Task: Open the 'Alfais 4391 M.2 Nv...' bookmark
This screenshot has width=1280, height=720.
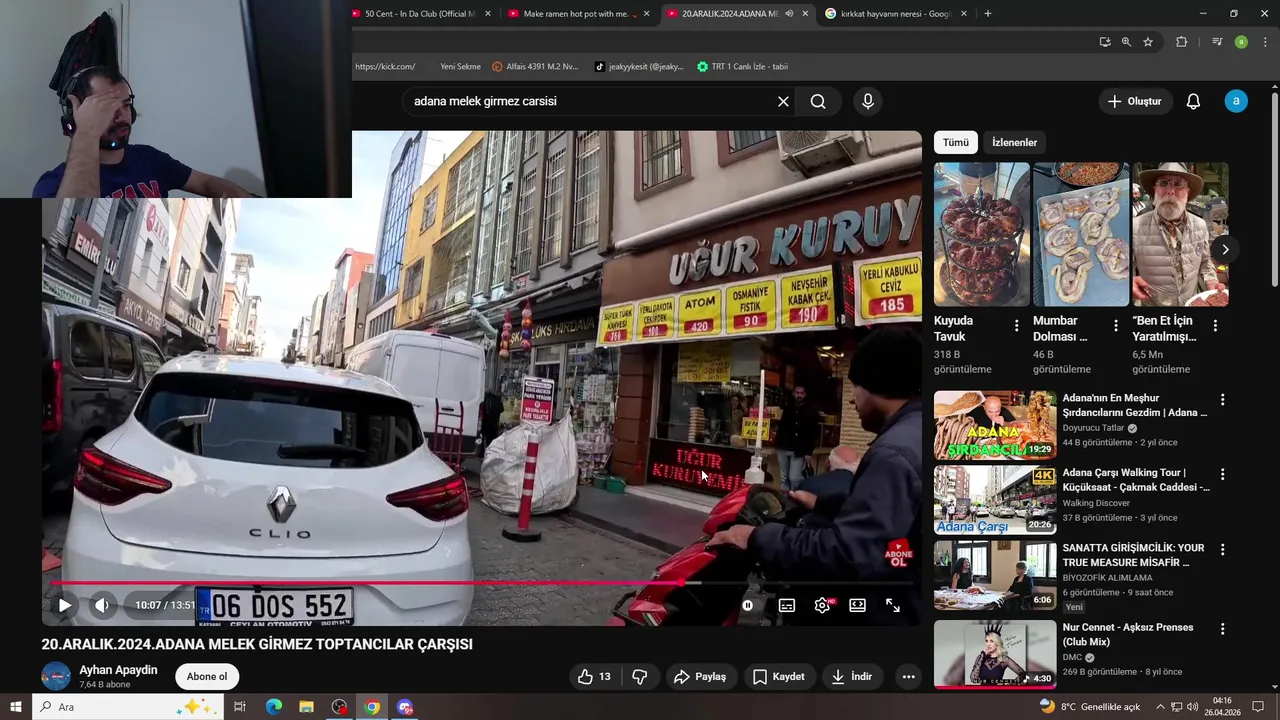Action: (x=535, y=67)
